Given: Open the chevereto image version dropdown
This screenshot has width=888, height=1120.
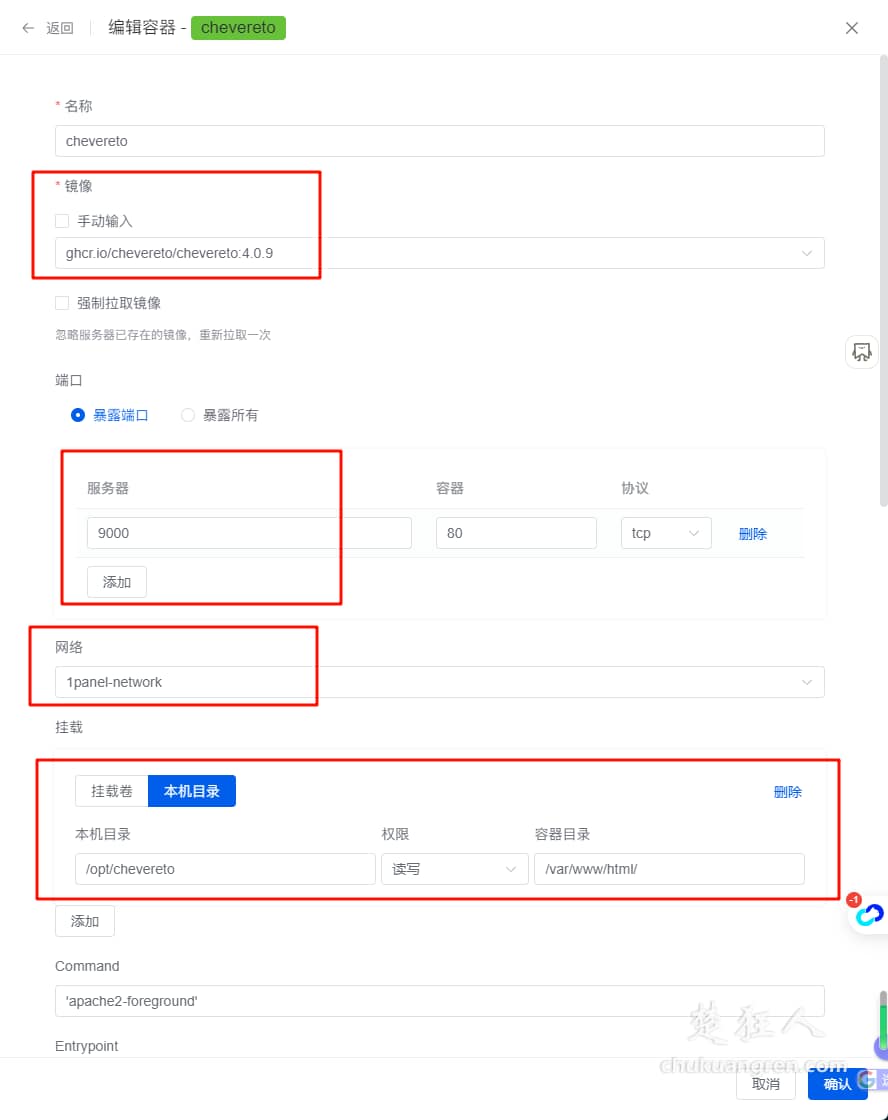Looking at the screenshot, I should 806,253.
